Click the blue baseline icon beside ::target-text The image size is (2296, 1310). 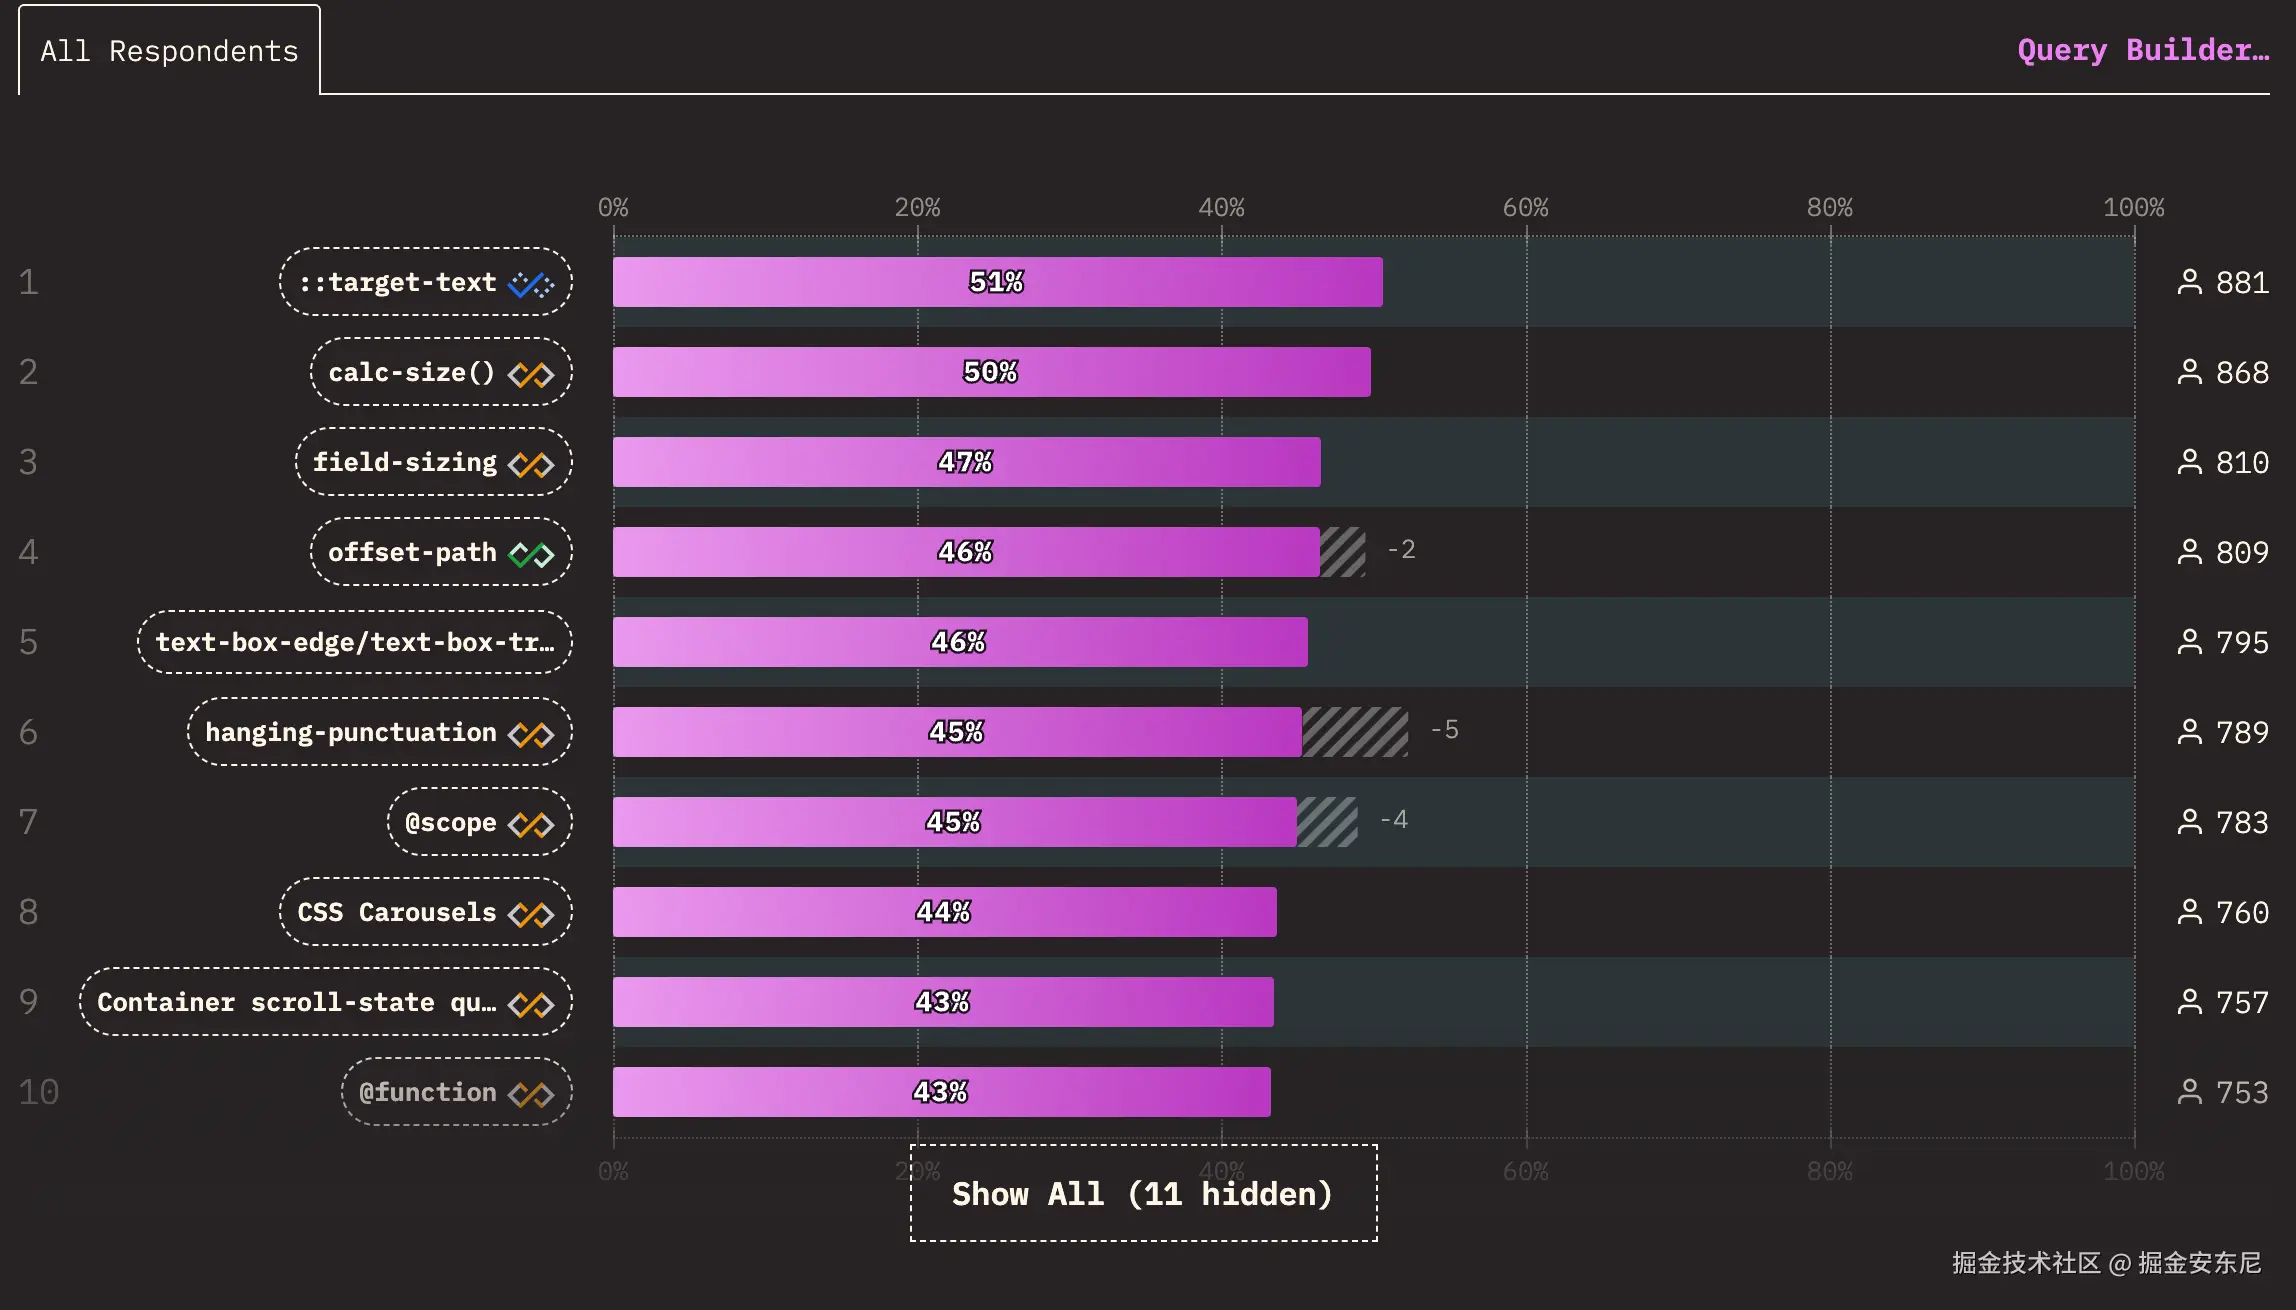coord(531,284)
